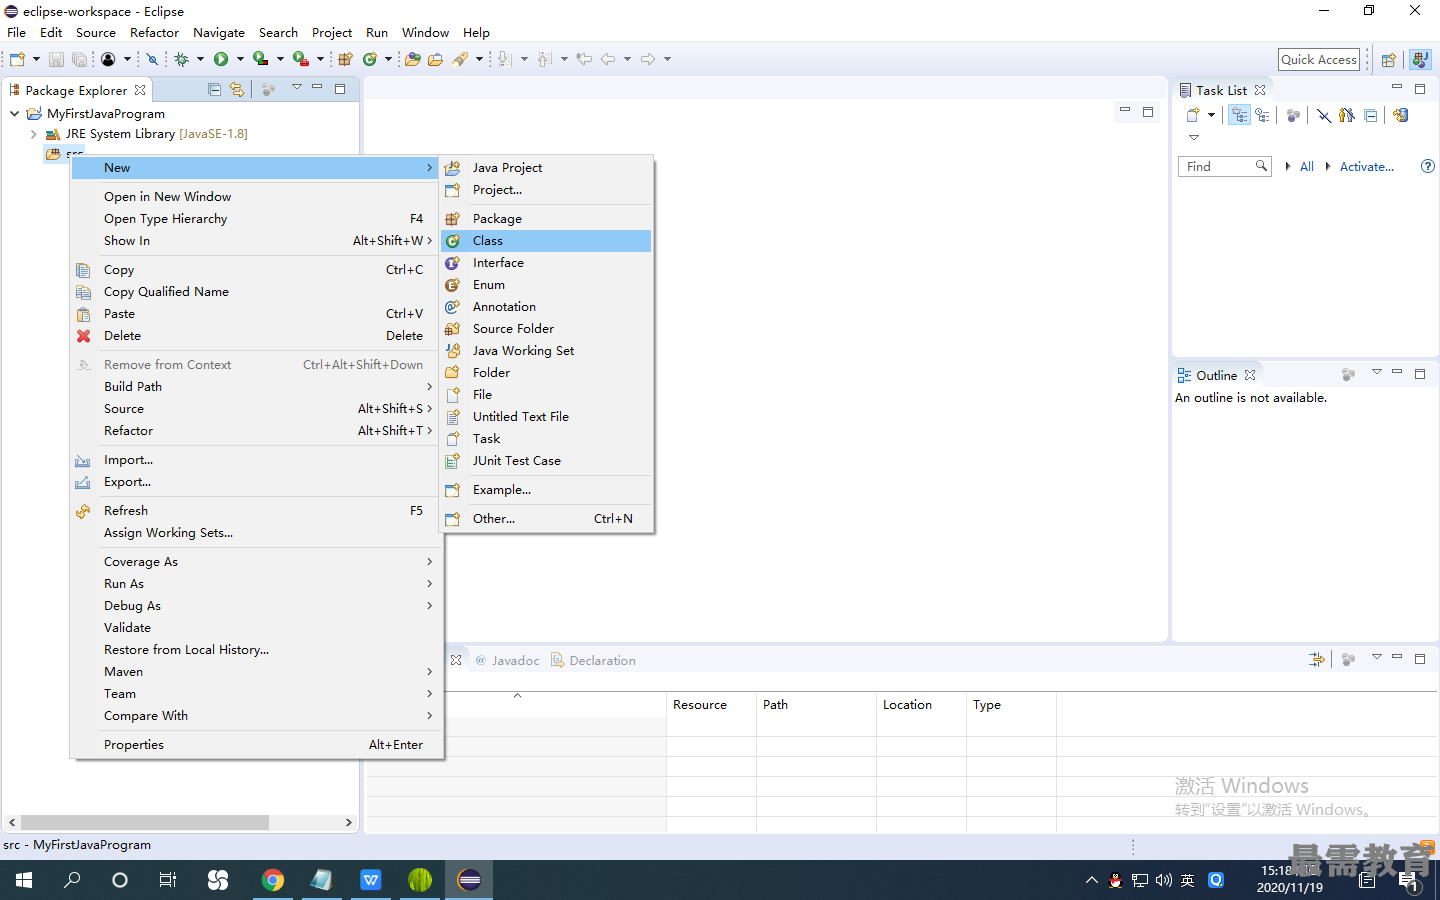Open the New Java Class dropdown arrow
The height and width of the screenshot is (900, 1440).
pyautogui.click(x=388, y=59)
